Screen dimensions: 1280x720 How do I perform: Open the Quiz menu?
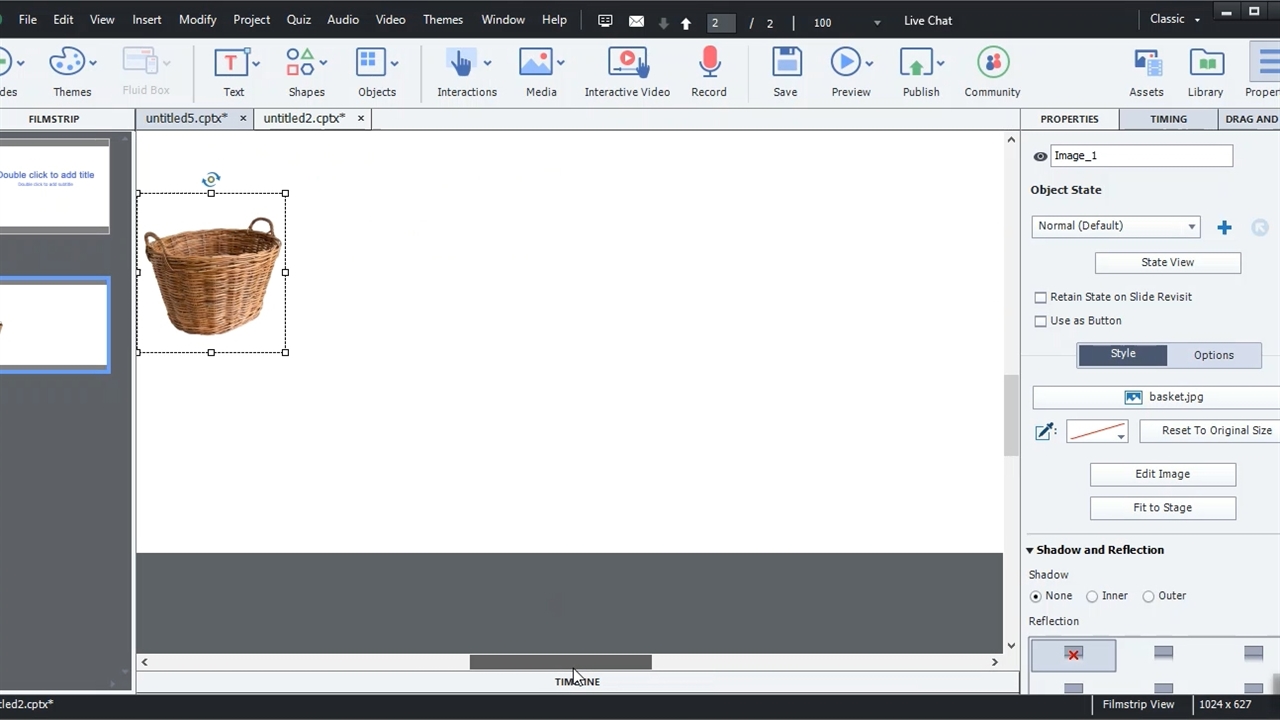pyautogui.click(x=298, y=19)
